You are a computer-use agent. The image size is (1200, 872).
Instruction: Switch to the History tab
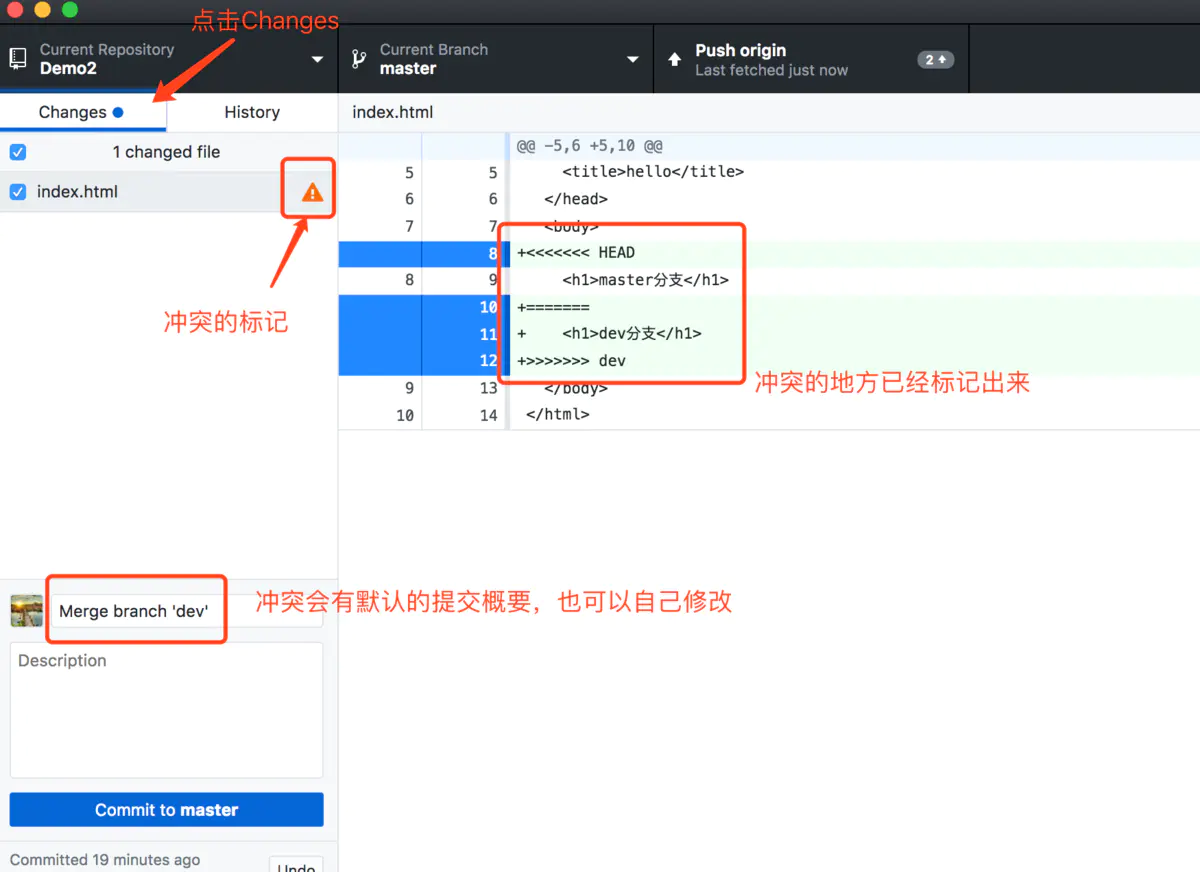click(x=251, y=112)
